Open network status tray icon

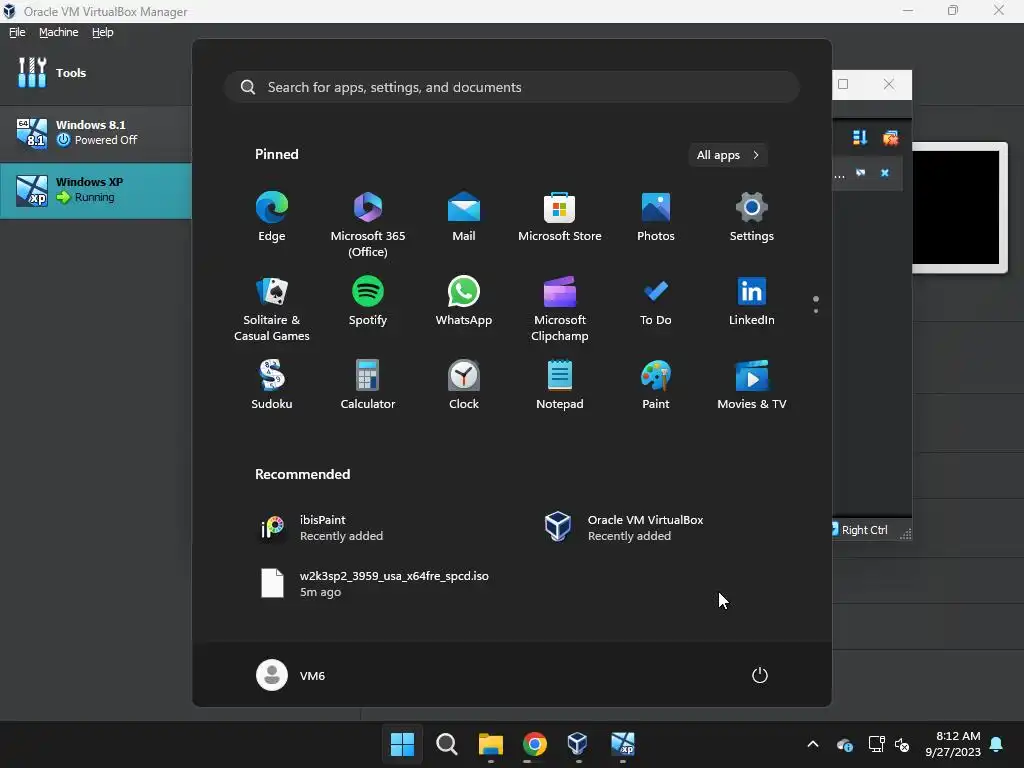tap(876, 744)
